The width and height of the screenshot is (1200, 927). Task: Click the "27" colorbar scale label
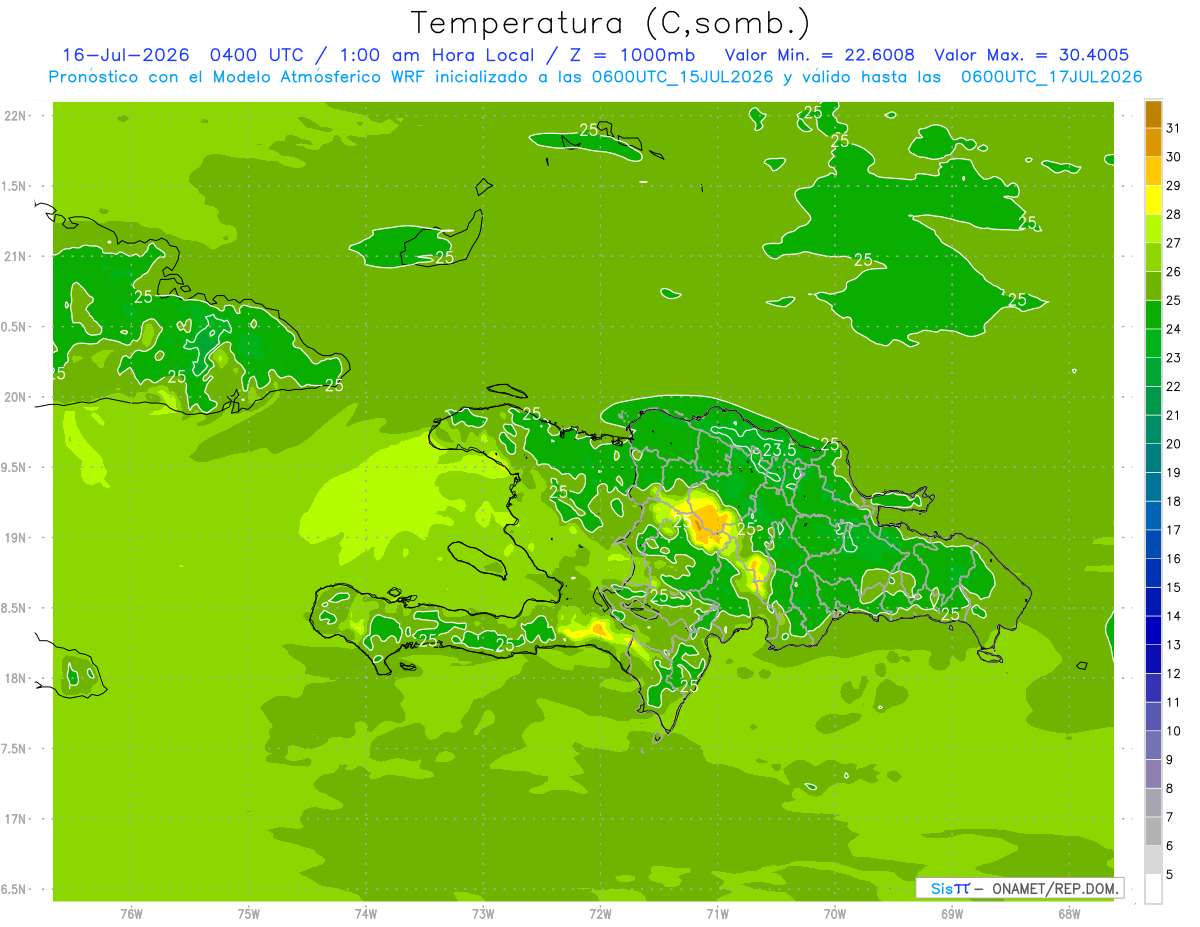[1173, 243]
